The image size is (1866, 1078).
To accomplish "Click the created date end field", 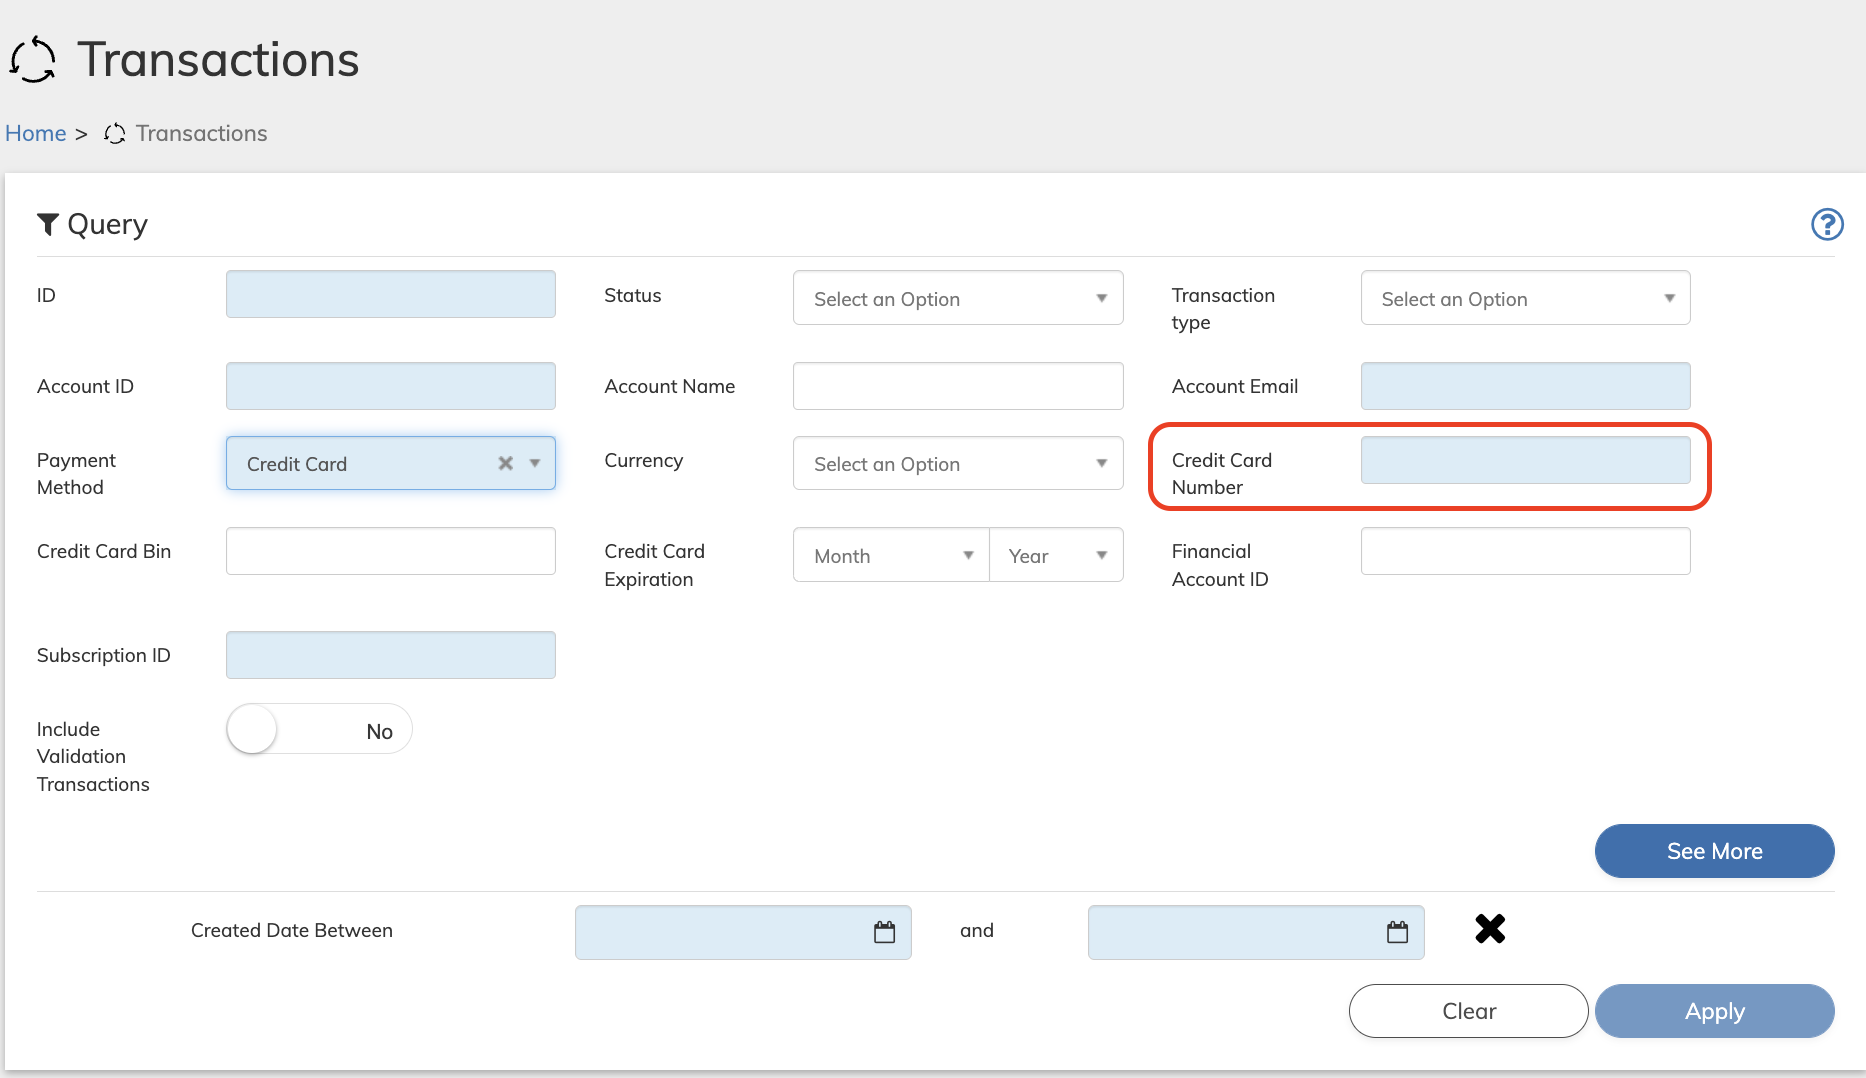I will point(1256,932).
